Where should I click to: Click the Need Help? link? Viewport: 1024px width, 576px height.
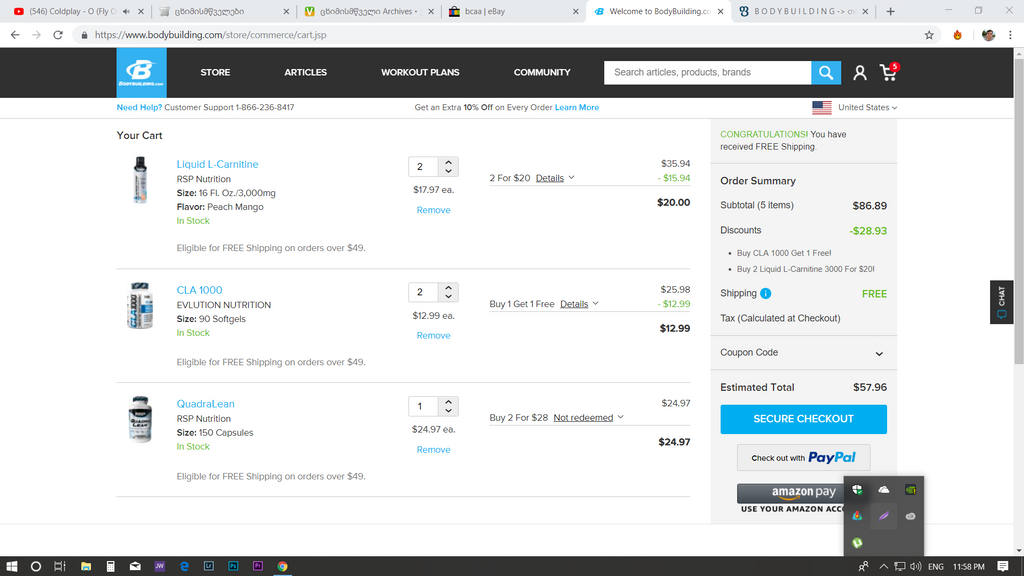(139, 108)
